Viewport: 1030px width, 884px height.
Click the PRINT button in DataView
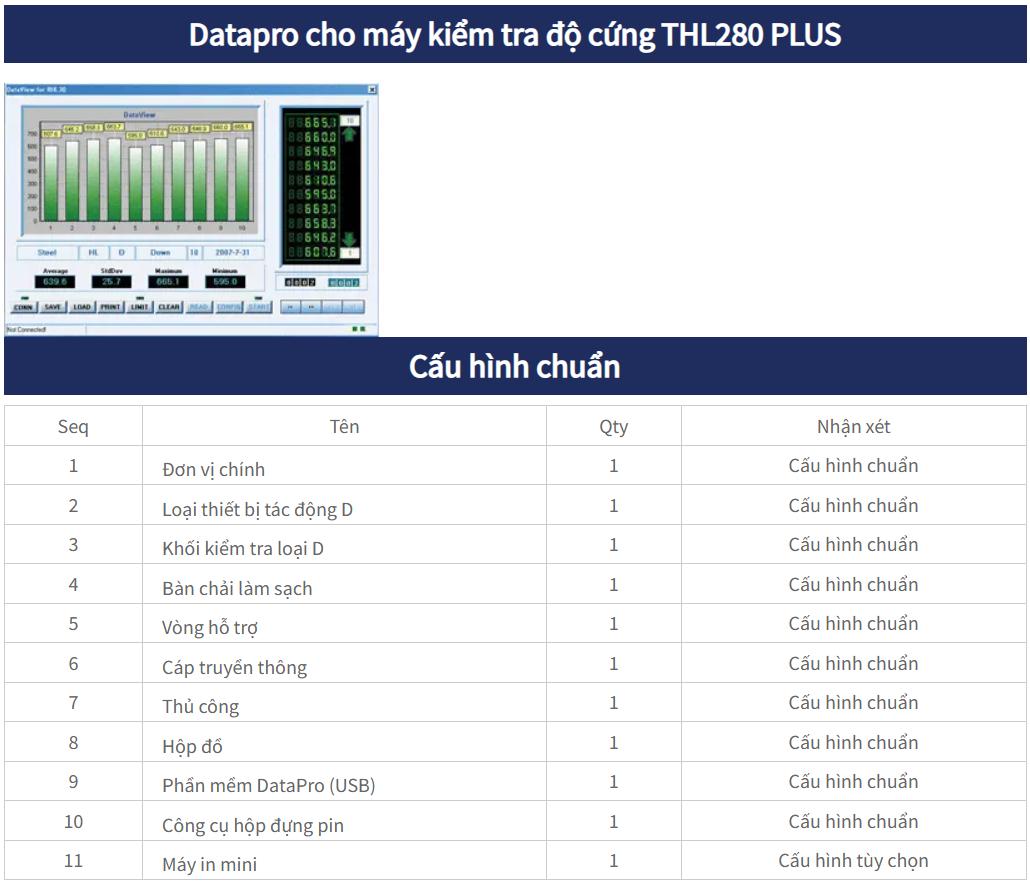point(110,307)
